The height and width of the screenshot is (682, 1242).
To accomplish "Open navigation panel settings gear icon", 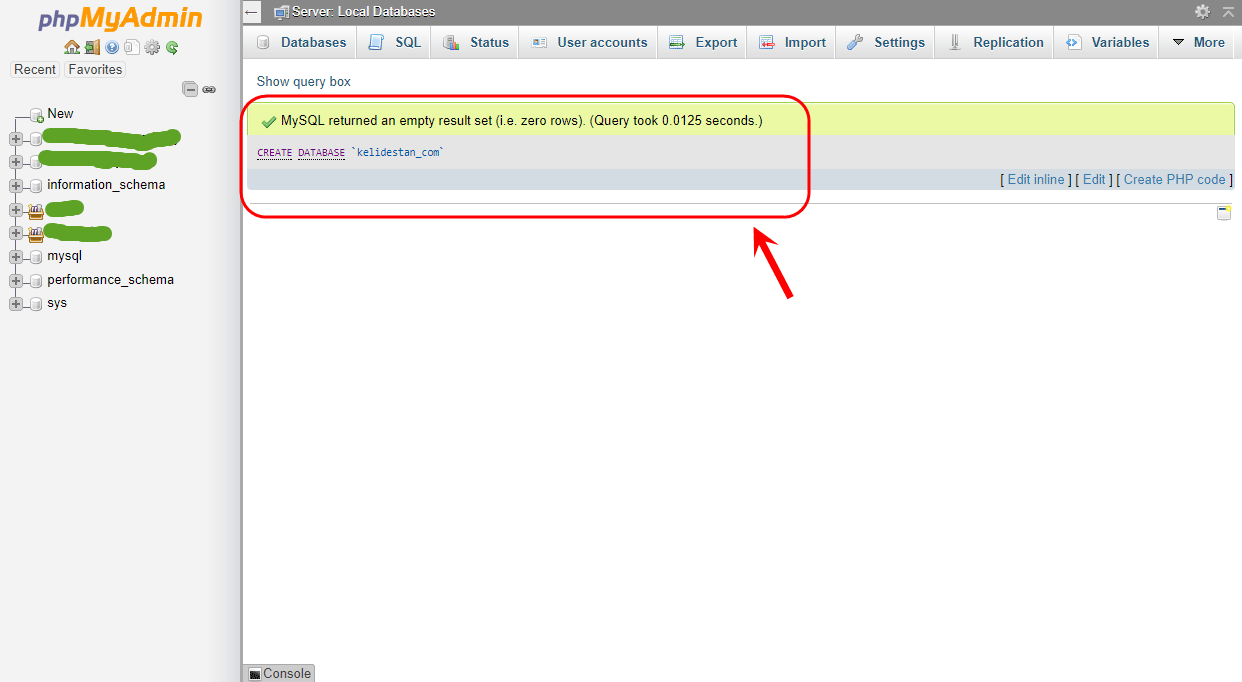I will tap(152, 47).
